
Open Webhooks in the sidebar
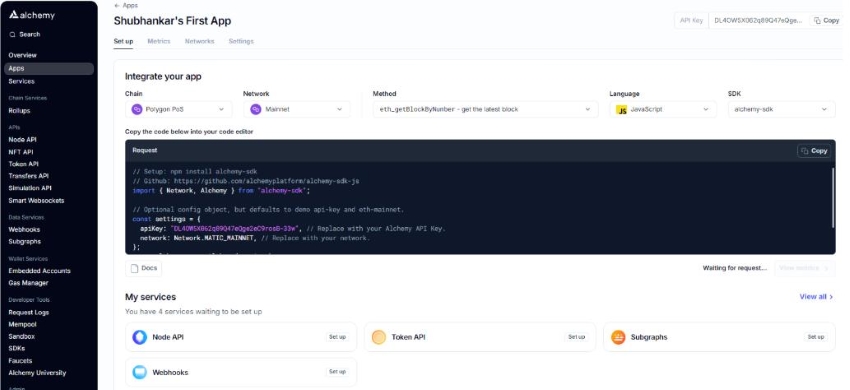24,229
